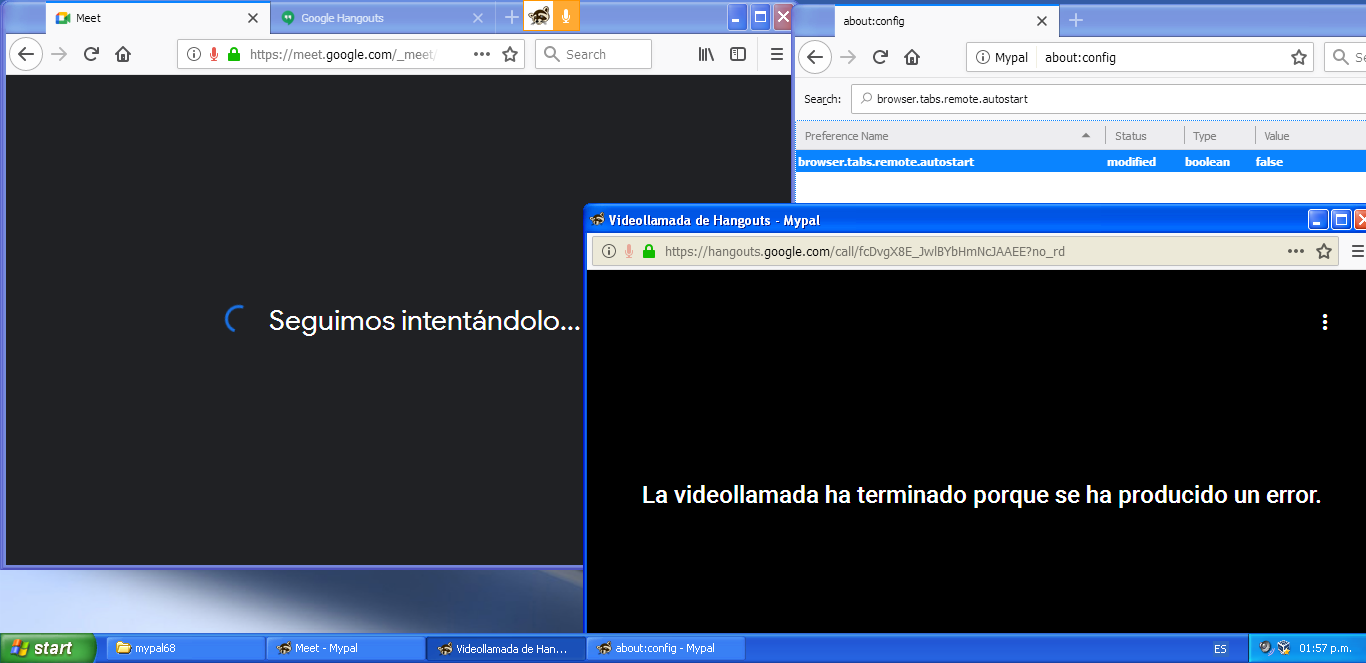Click forward arrow in about:config window
Image resolution: width=1366 pixels, height=663 pixels.
click(848, 57)
